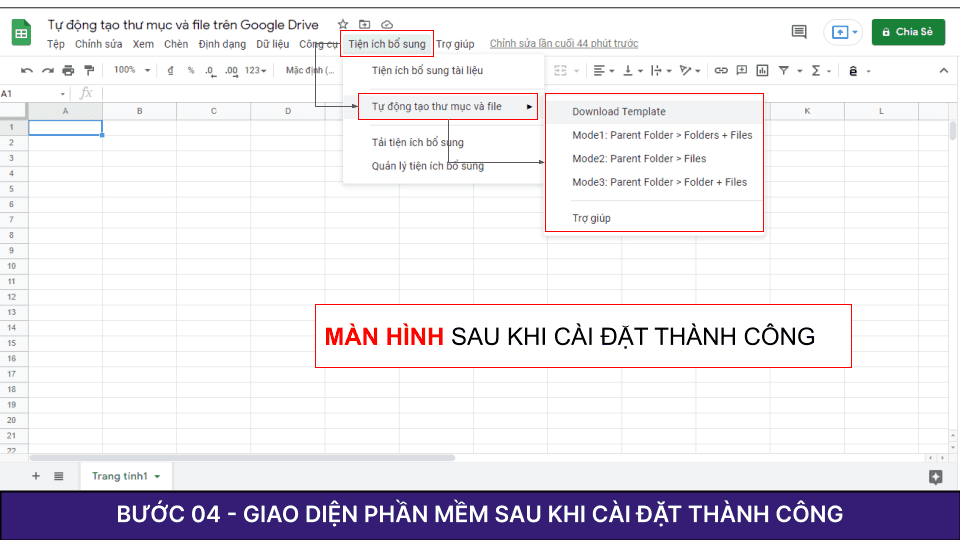
Task: Click the insert link icon
Action: point(721,71)
